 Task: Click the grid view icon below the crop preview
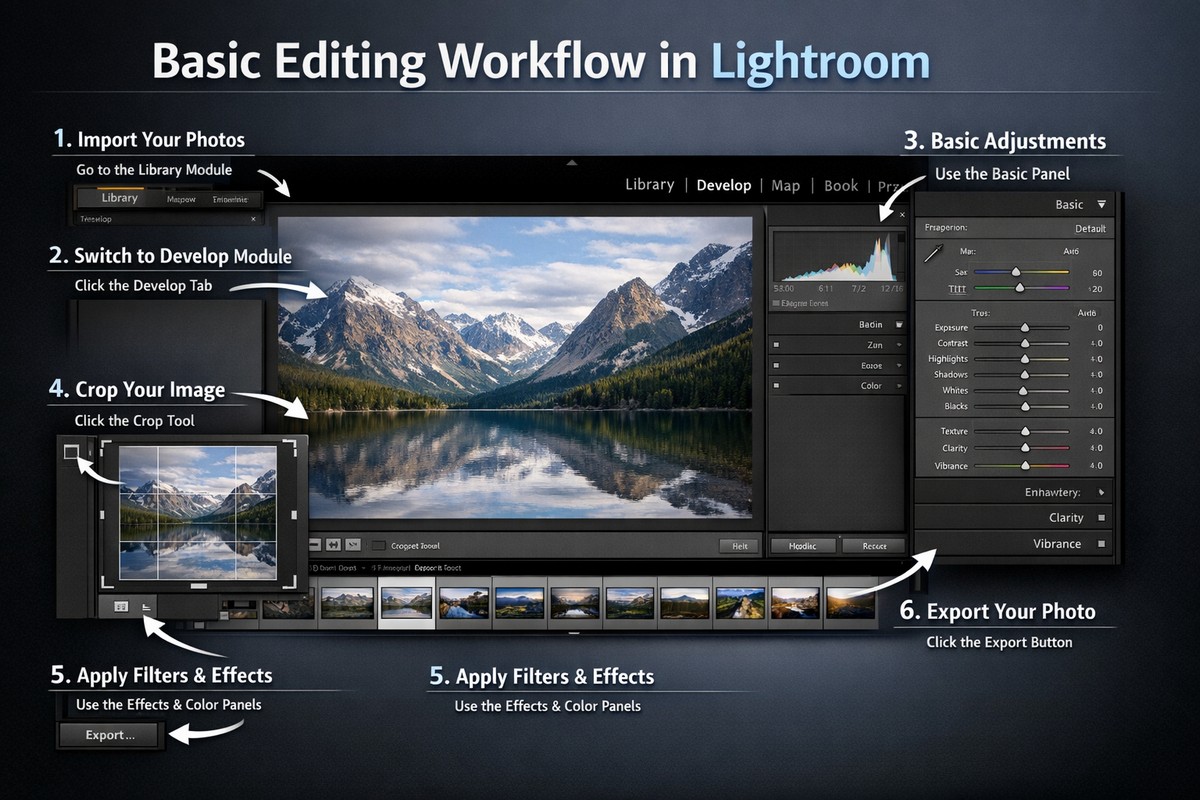tap(121, 605)
